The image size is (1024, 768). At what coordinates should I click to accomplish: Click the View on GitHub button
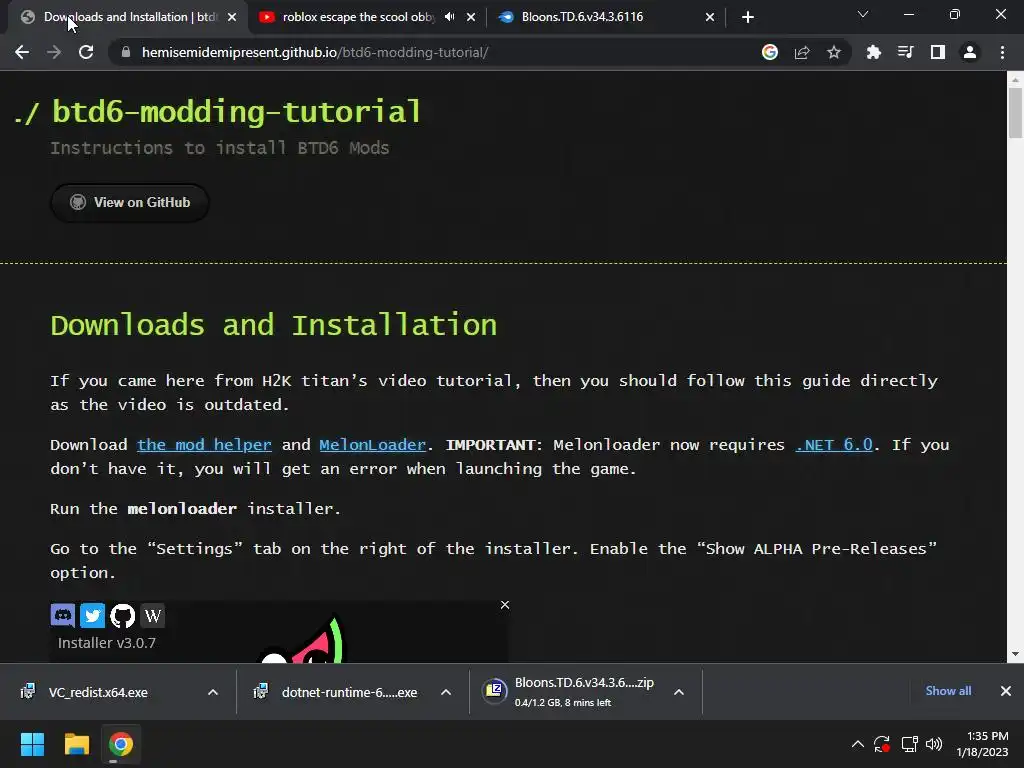coord(130,202)
